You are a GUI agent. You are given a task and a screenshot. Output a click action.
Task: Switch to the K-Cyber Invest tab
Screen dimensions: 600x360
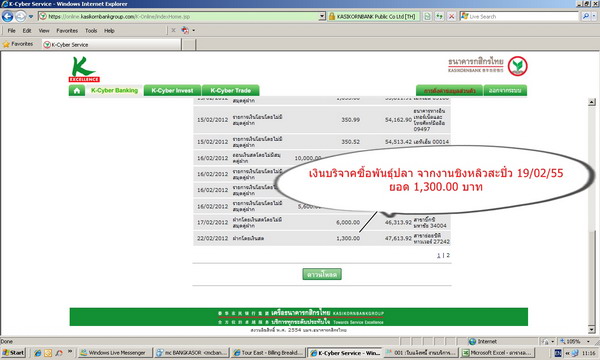tap(172, 91)
